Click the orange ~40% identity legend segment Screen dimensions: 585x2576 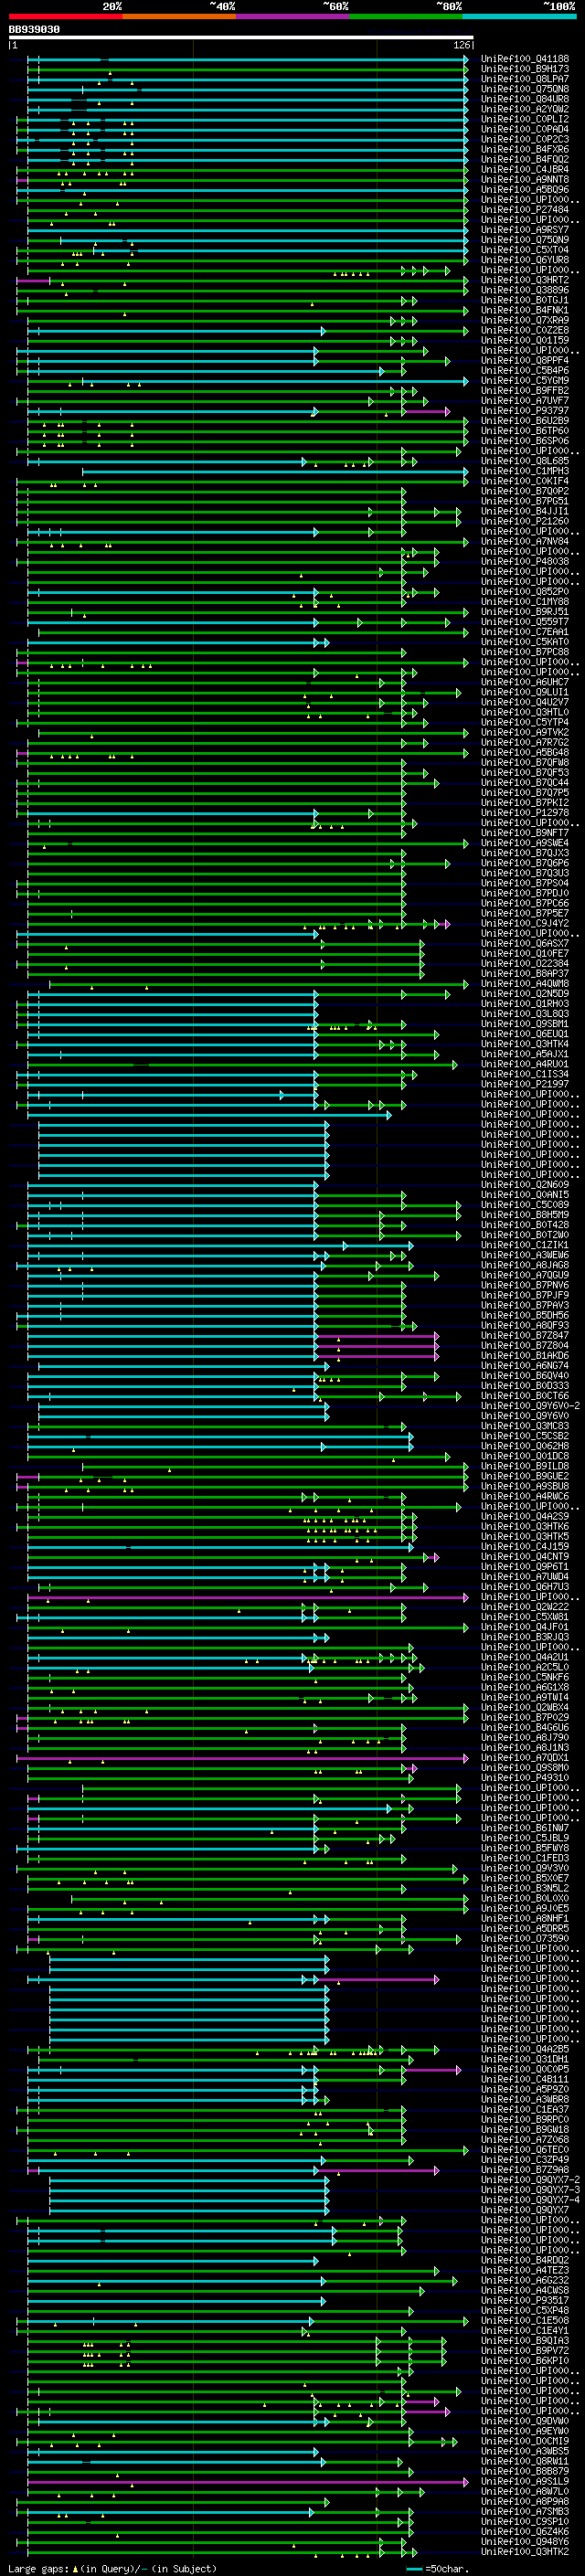(179, 16)
